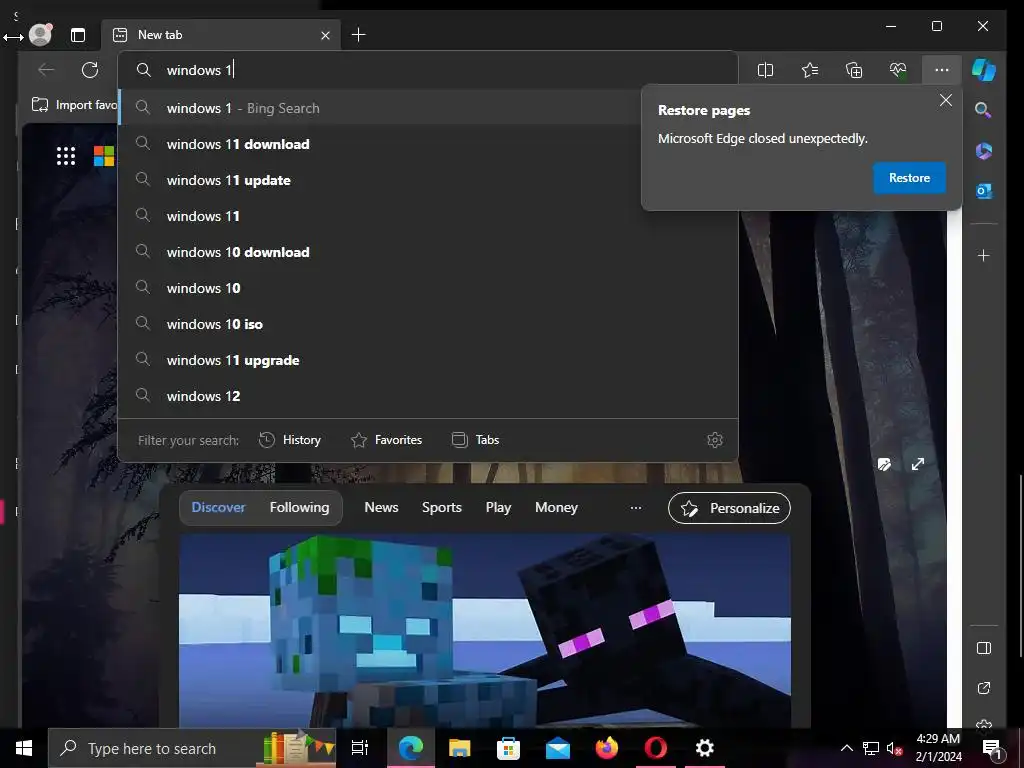Show more feed categories ellipsis
Image resolution: width=1024 pixels, height=768 pixels.
(x=635, y=507)
